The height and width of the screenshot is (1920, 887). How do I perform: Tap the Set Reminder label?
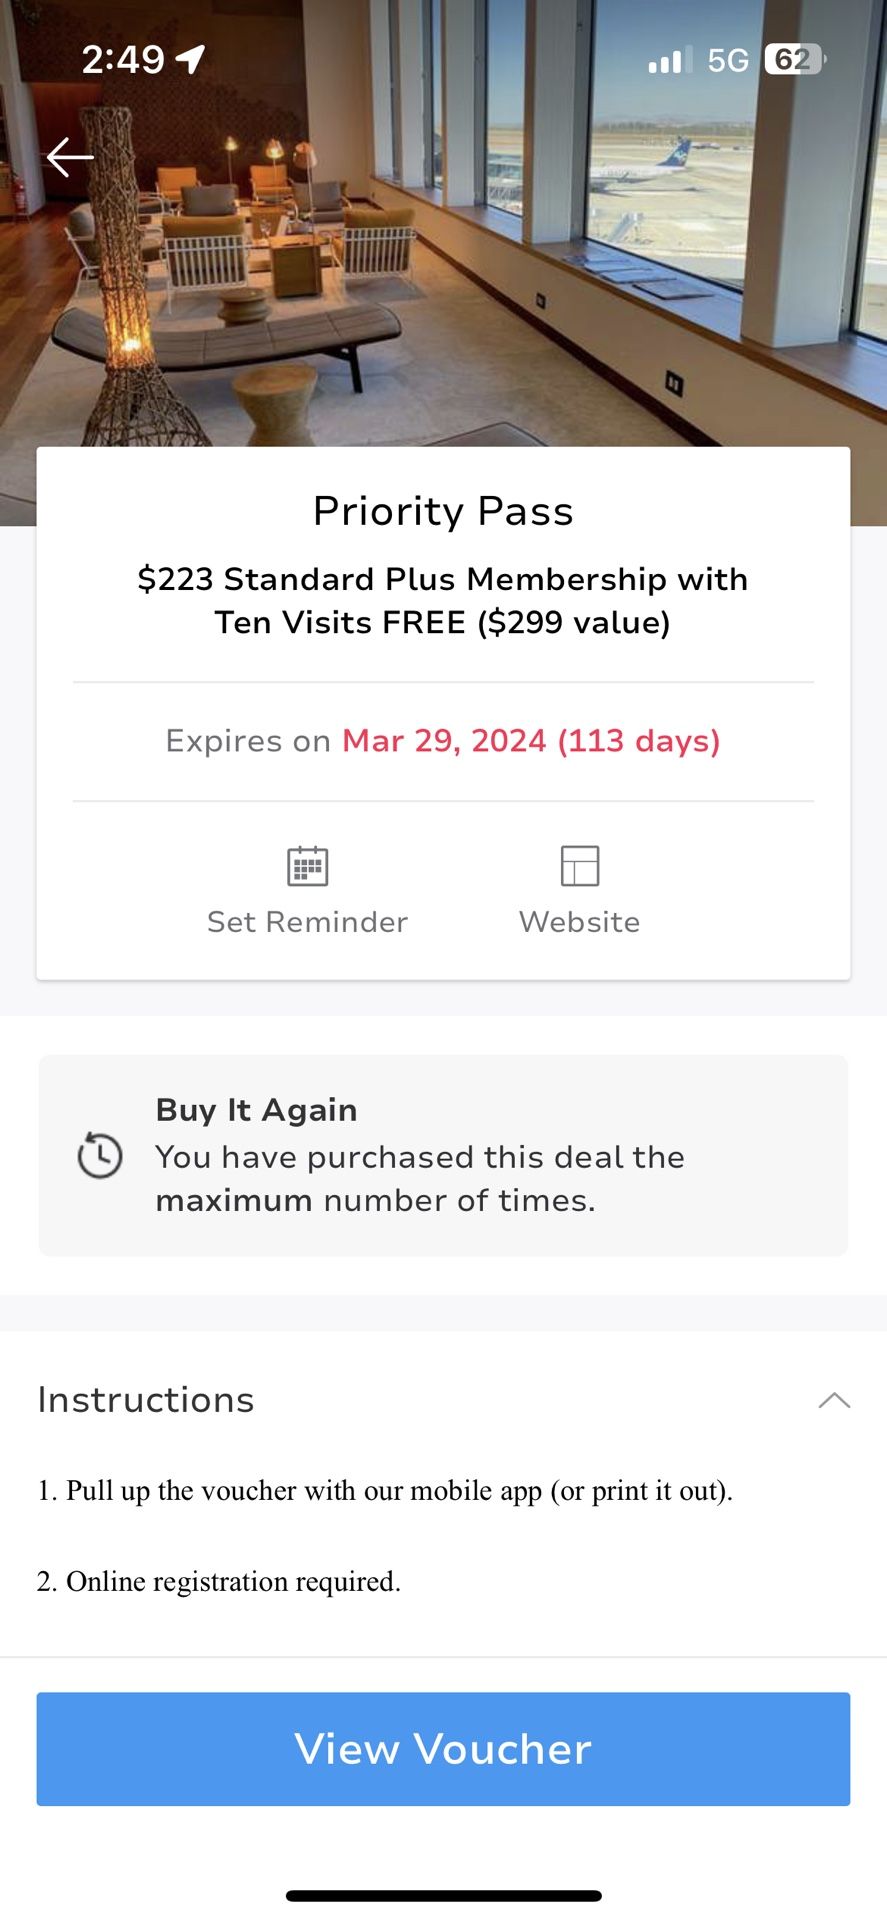coord(308,922)
